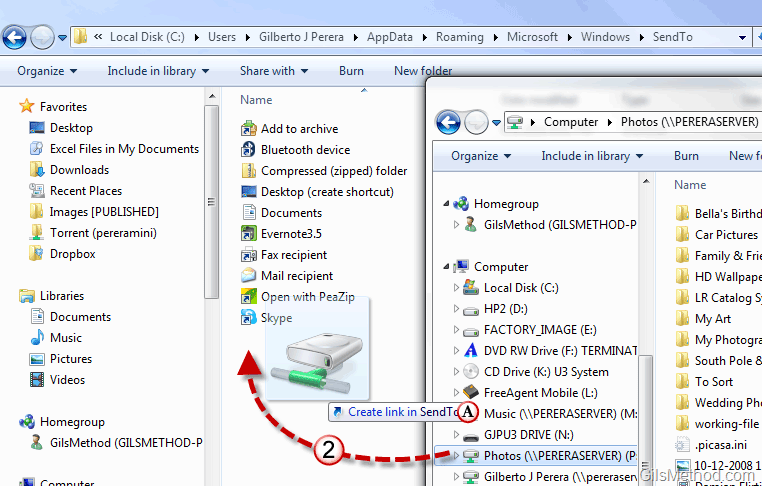Open the Add to archive item

(290, 129)
